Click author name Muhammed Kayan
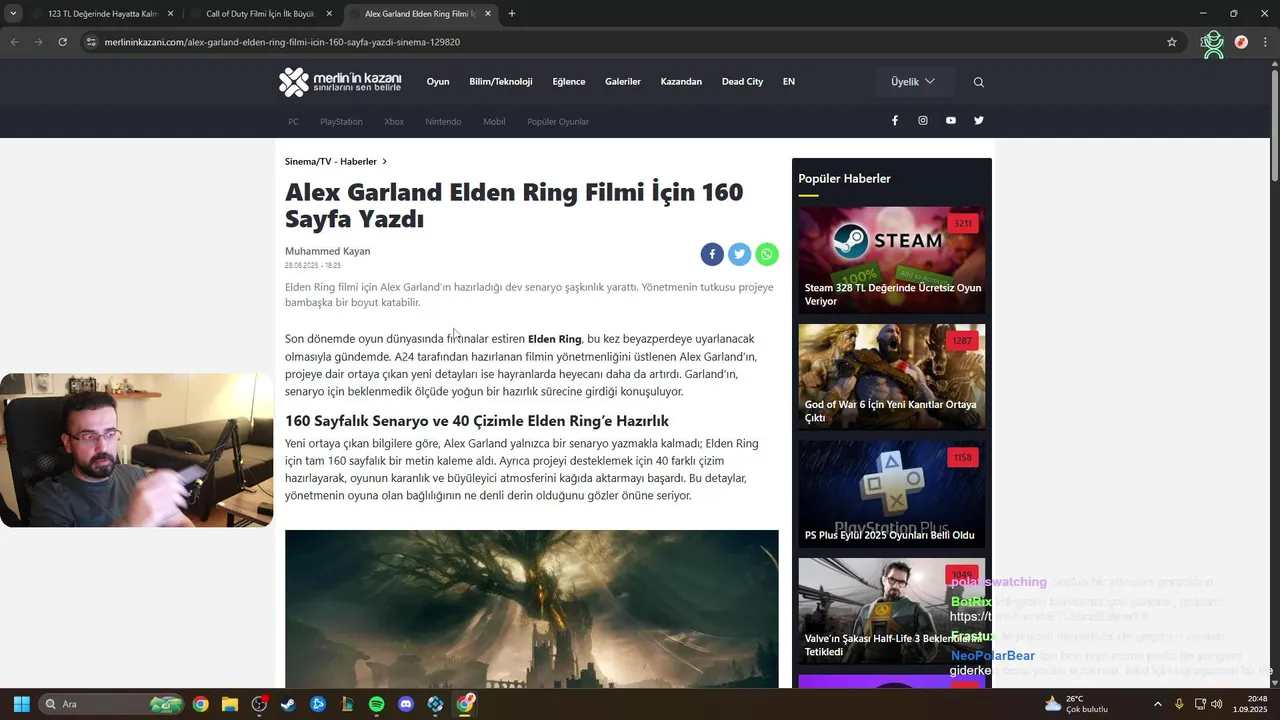The image size is (1280, 720). [327, 251]
